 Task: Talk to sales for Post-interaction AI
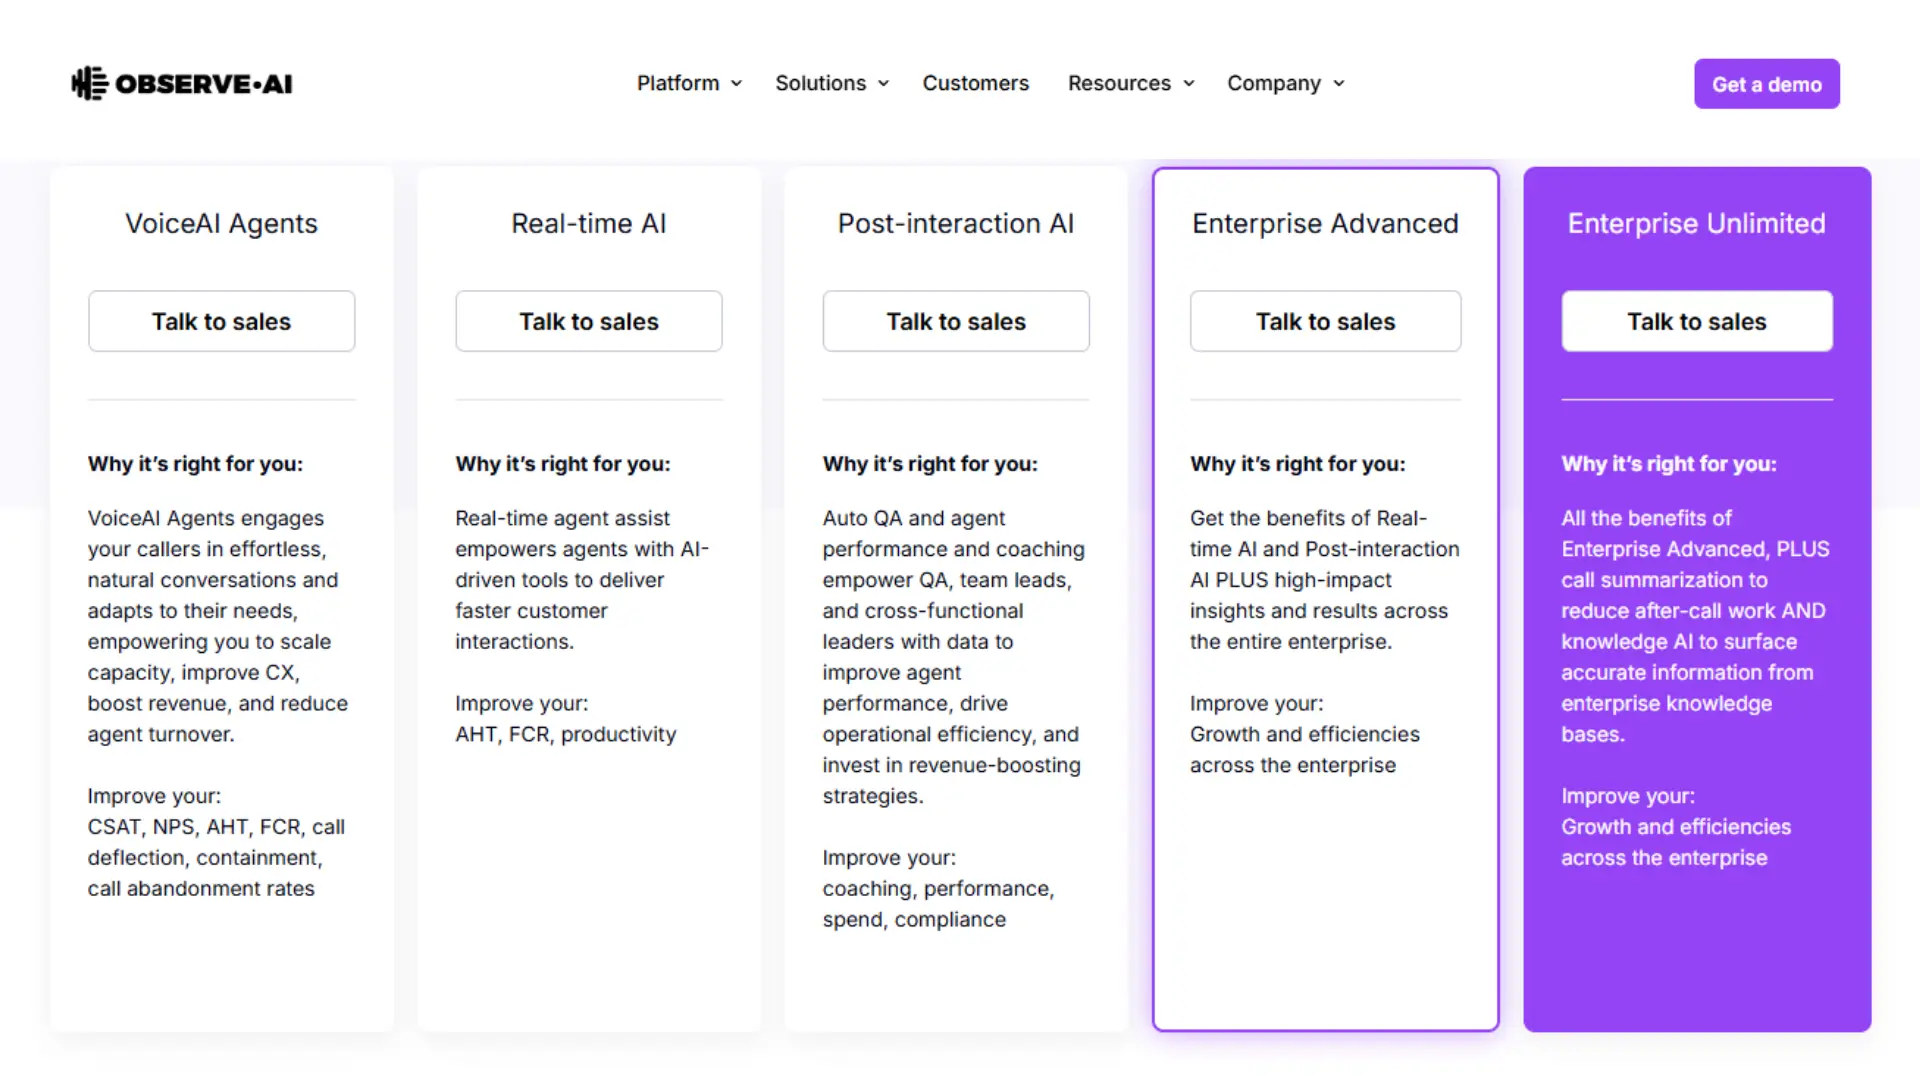[956, 321]
